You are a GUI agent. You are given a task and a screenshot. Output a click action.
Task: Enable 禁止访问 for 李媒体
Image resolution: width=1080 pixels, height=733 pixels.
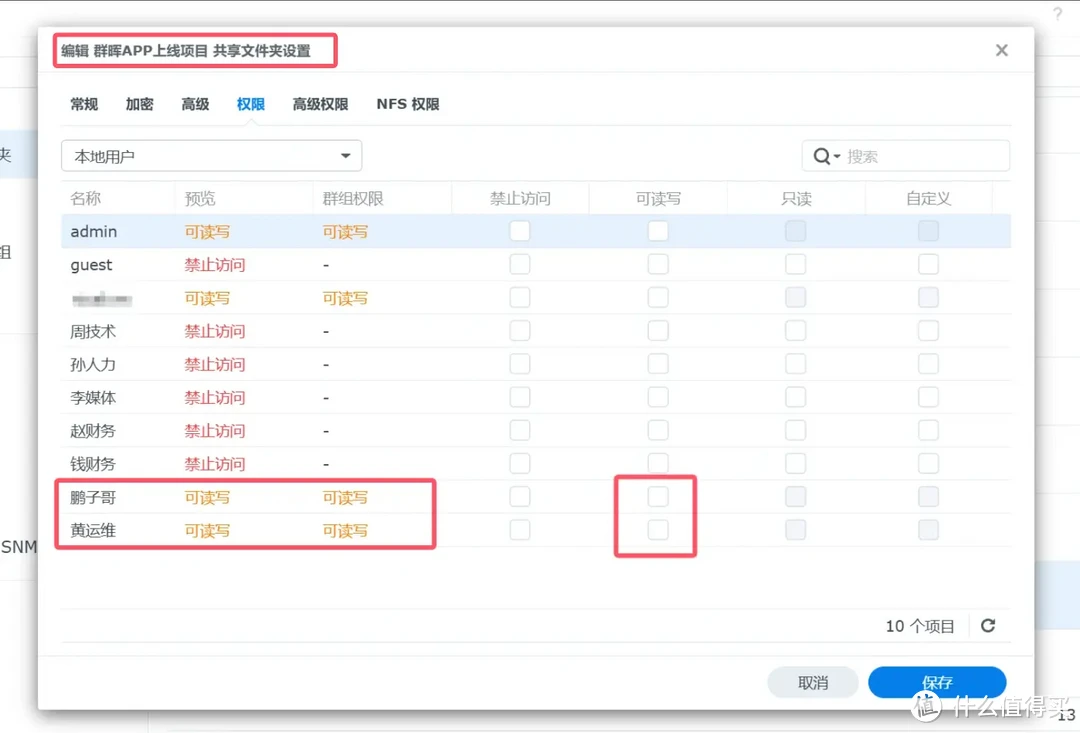pyautogui.click(x=519, y=396)
